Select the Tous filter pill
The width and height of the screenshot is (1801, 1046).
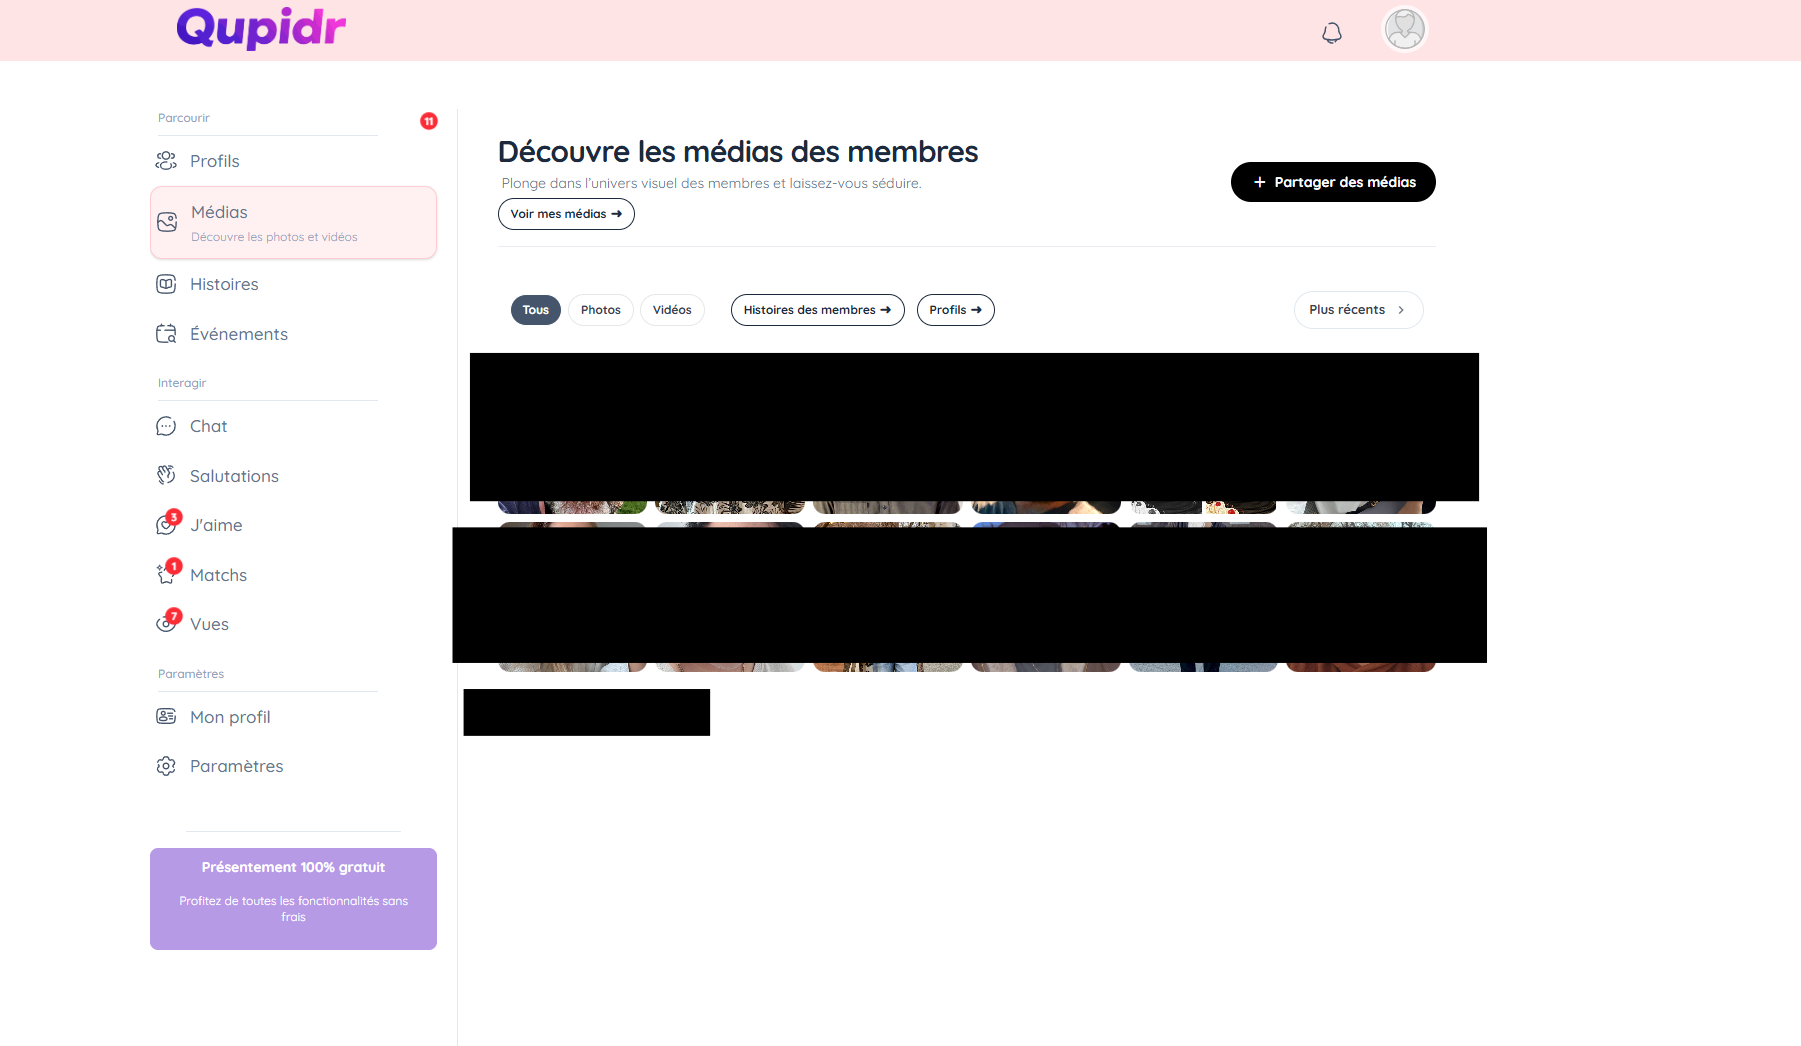535,310
